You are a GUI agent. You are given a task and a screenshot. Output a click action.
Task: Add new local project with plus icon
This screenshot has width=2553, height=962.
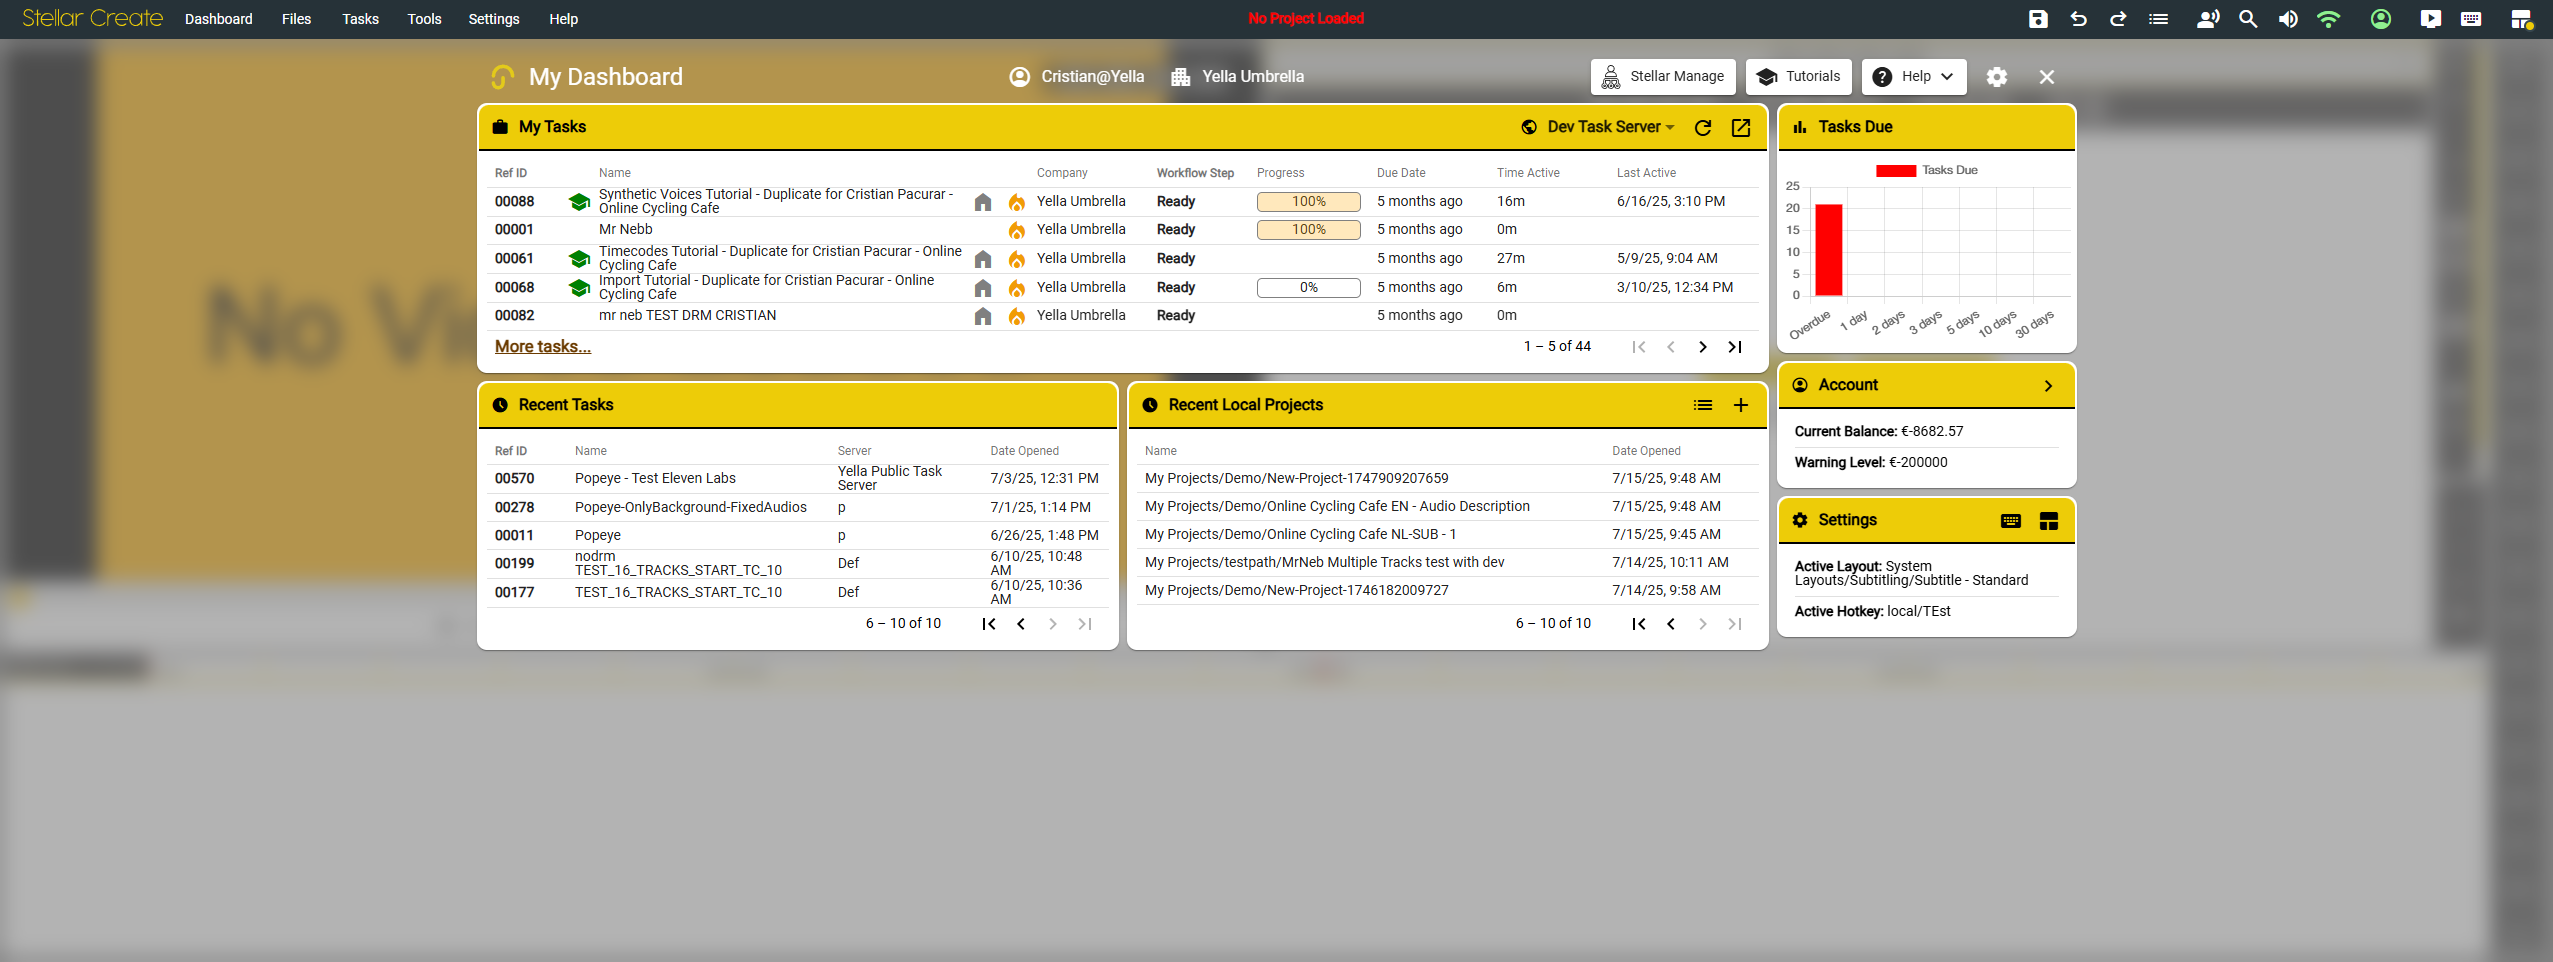pos(1741,405)
